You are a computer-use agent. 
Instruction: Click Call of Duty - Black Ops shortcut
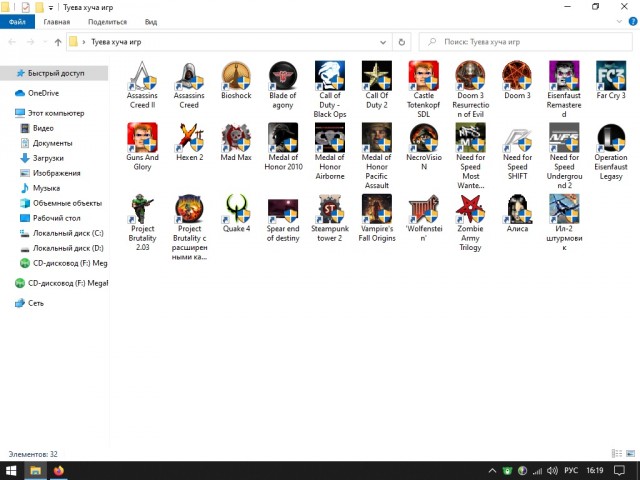tap(330, 89)
